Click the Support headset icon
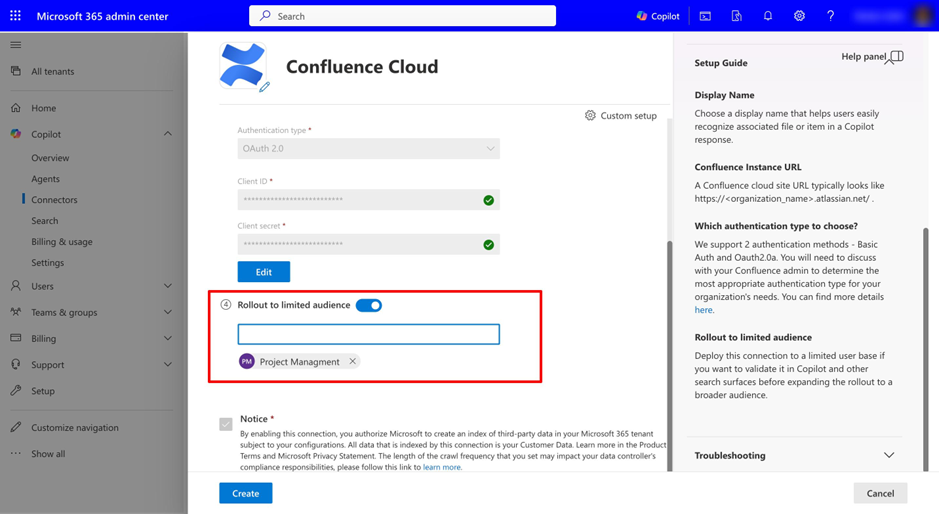 [16, 364]
